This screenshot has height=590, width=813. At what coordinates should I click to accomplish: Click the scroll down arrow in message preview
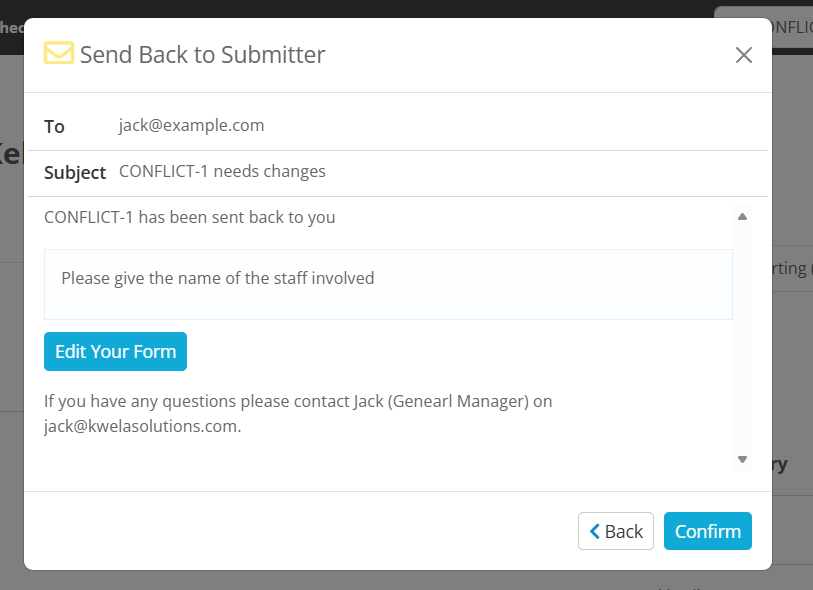pyautogui.click(x=742, y=459)
